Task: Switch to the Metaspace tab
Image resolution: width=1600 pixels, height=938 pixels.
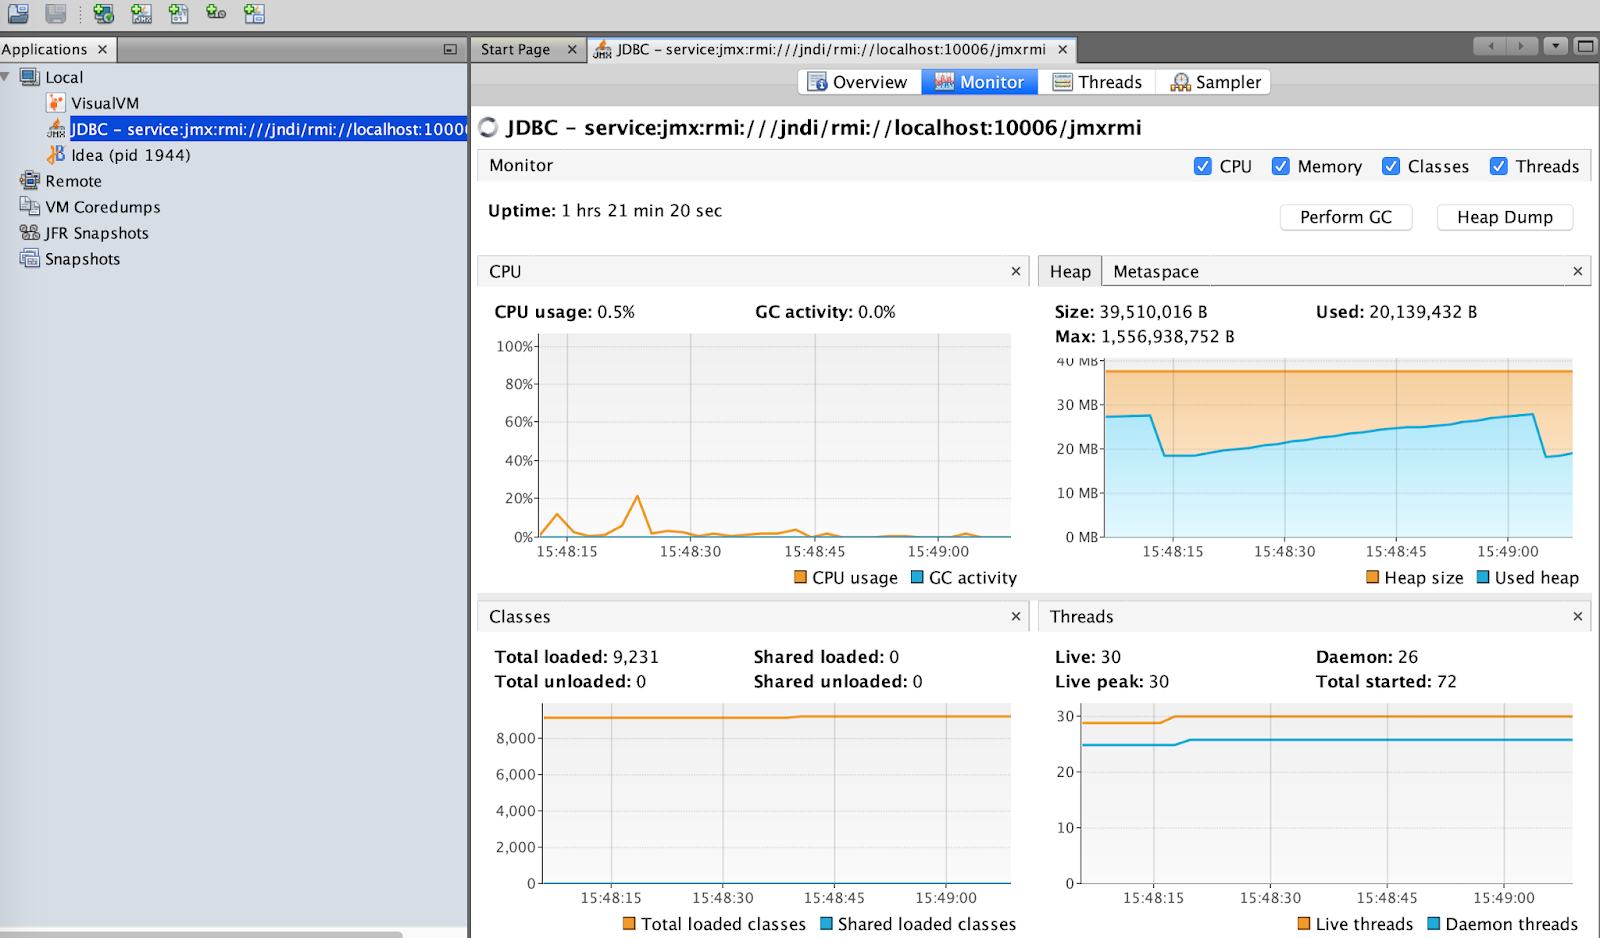Action: [x=1156, y=271]
